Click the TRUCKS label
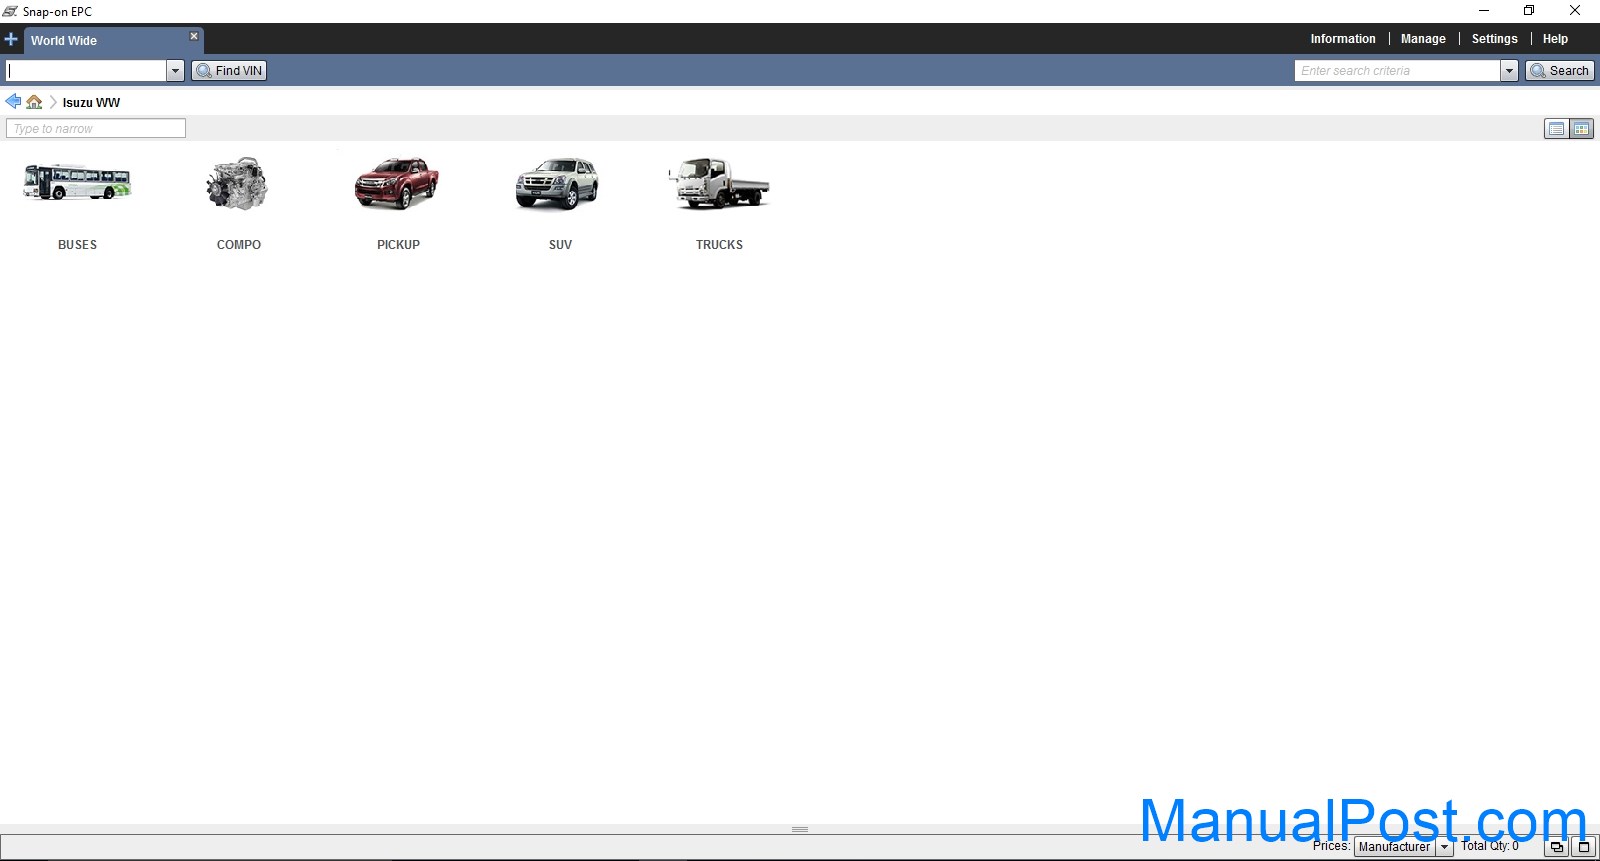This screenshot has width=1600, height=861. click(x=719, y=245)
